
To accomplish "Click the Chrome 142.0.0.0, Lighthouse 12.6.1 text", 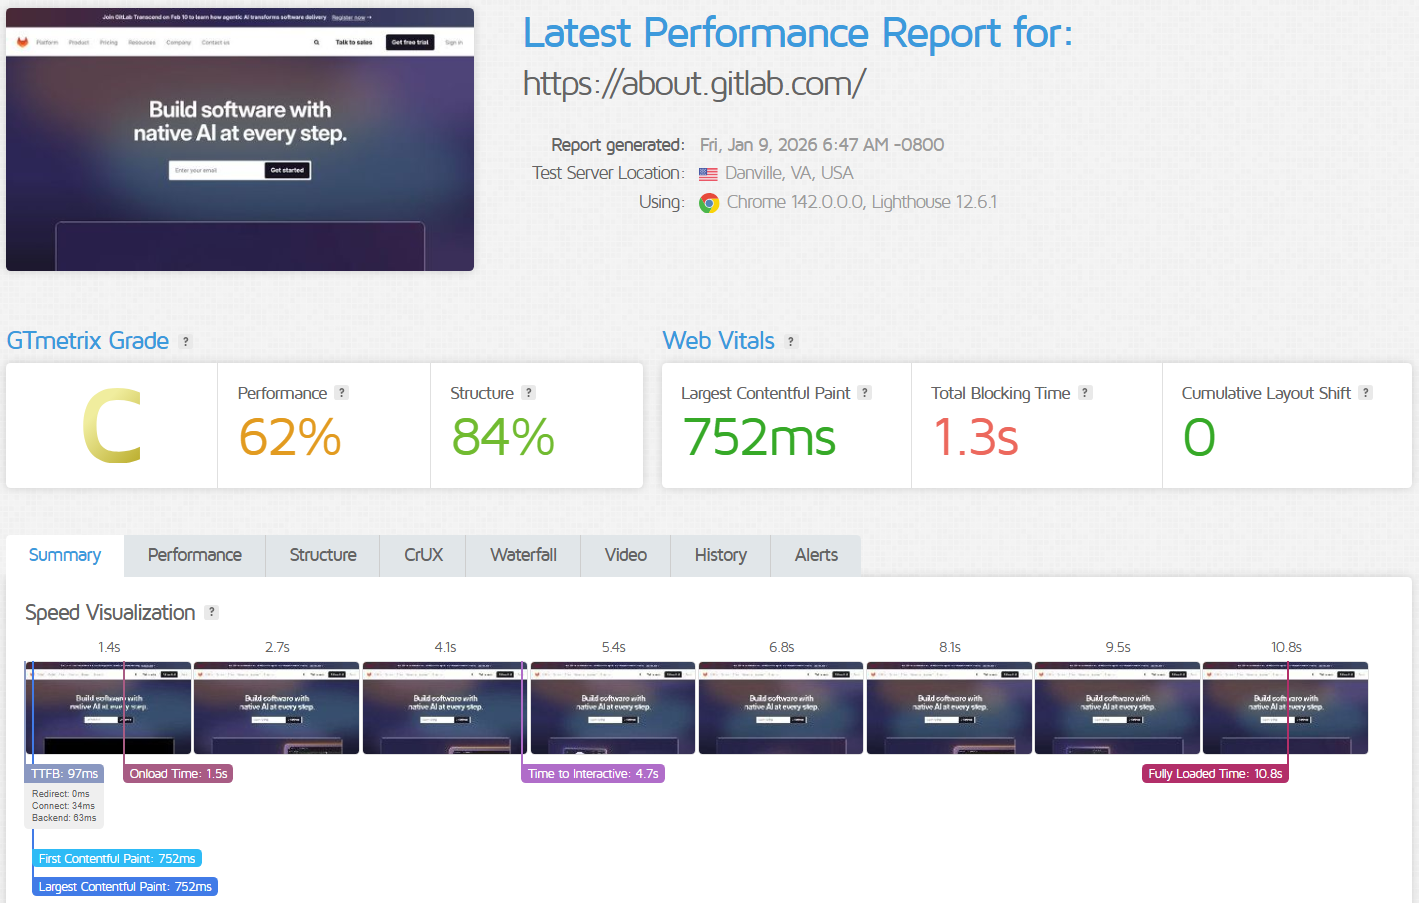I will 862,203.
